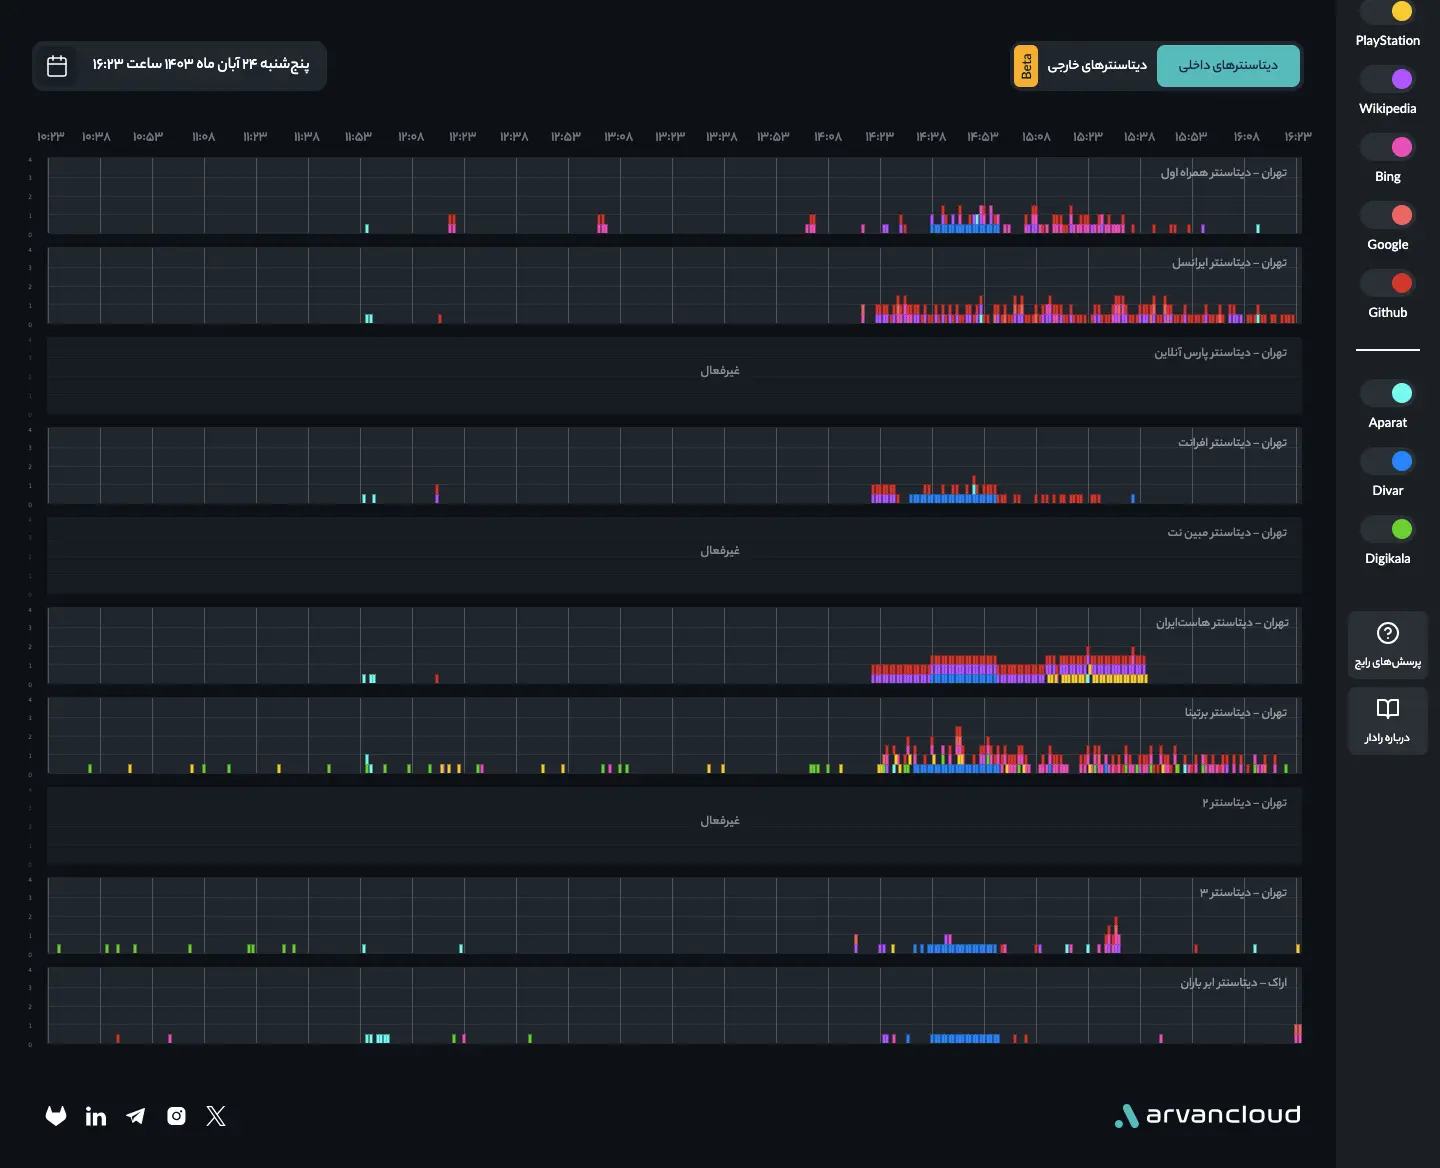This screenshot has width=1440, height=1168.
Task: Toggle the Digikala switch
Action: coord(1388,529)
